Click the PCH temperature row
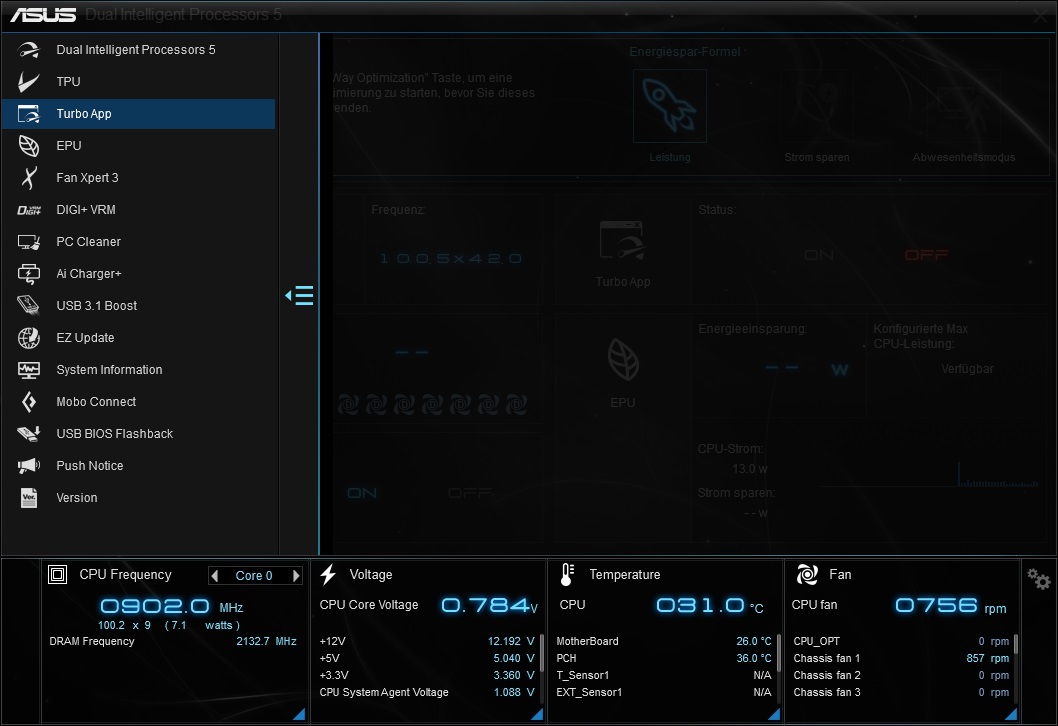1058x726 pixels. click(x=664, y=658)
